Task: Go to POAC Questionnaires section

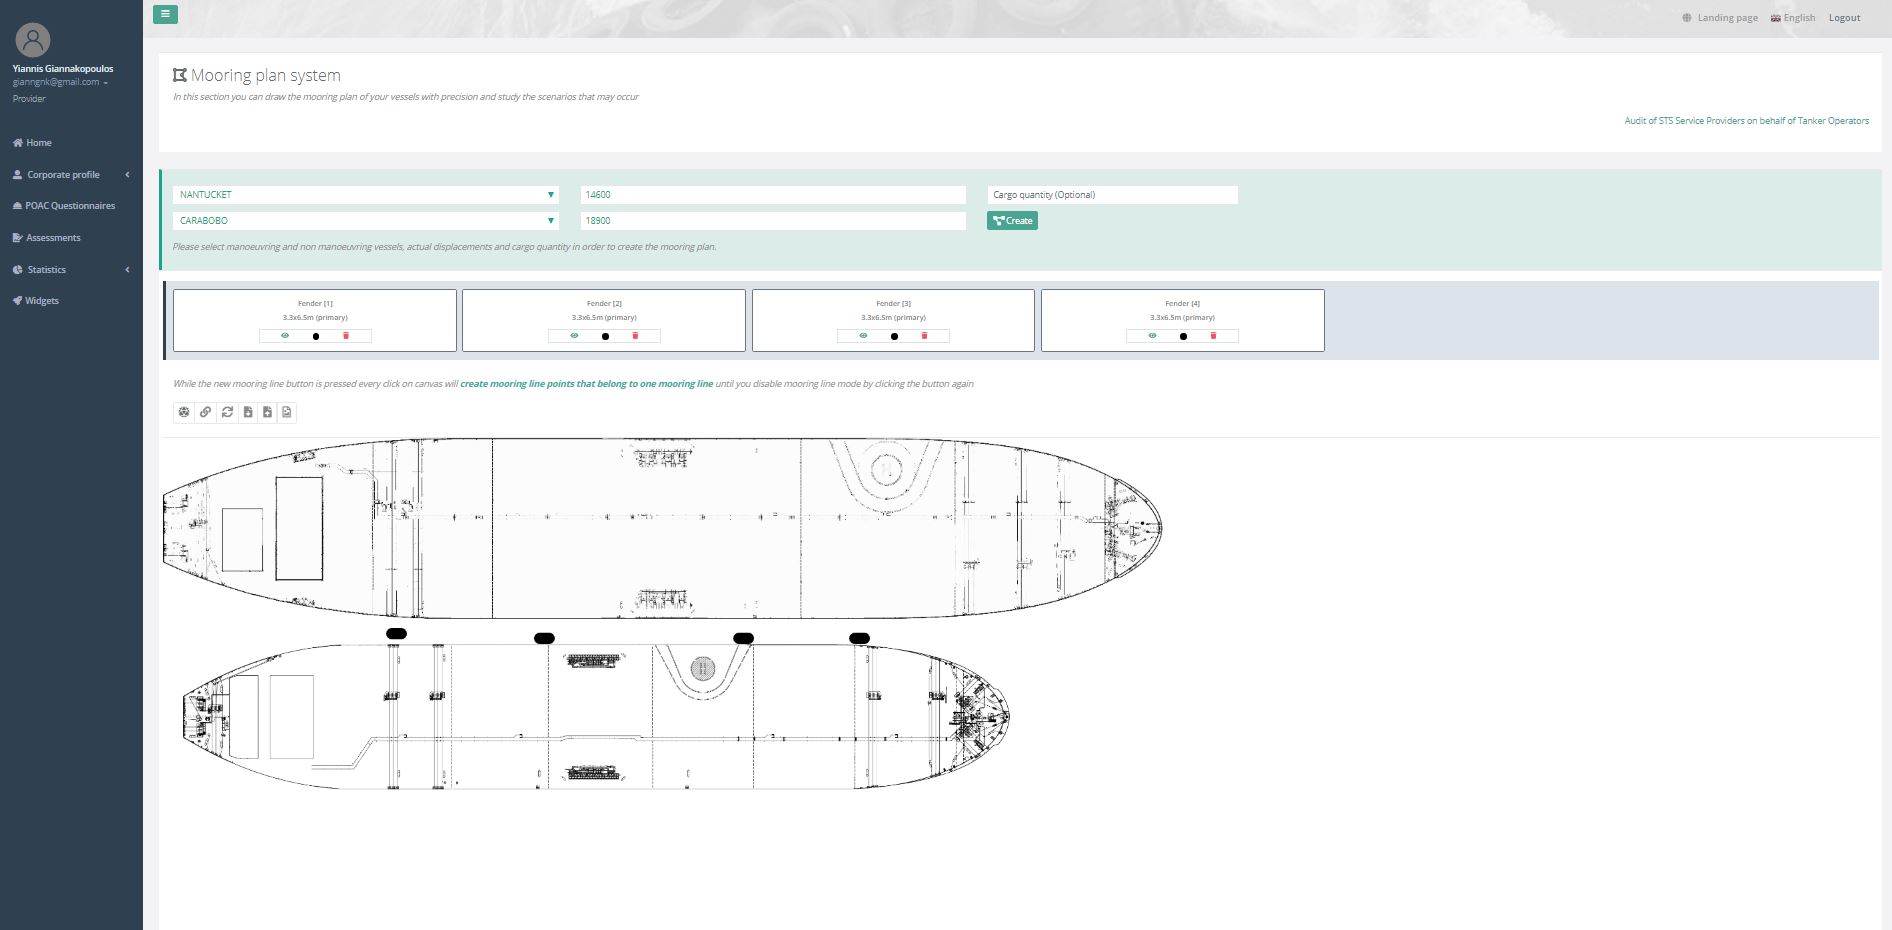Action: point(69,205)
